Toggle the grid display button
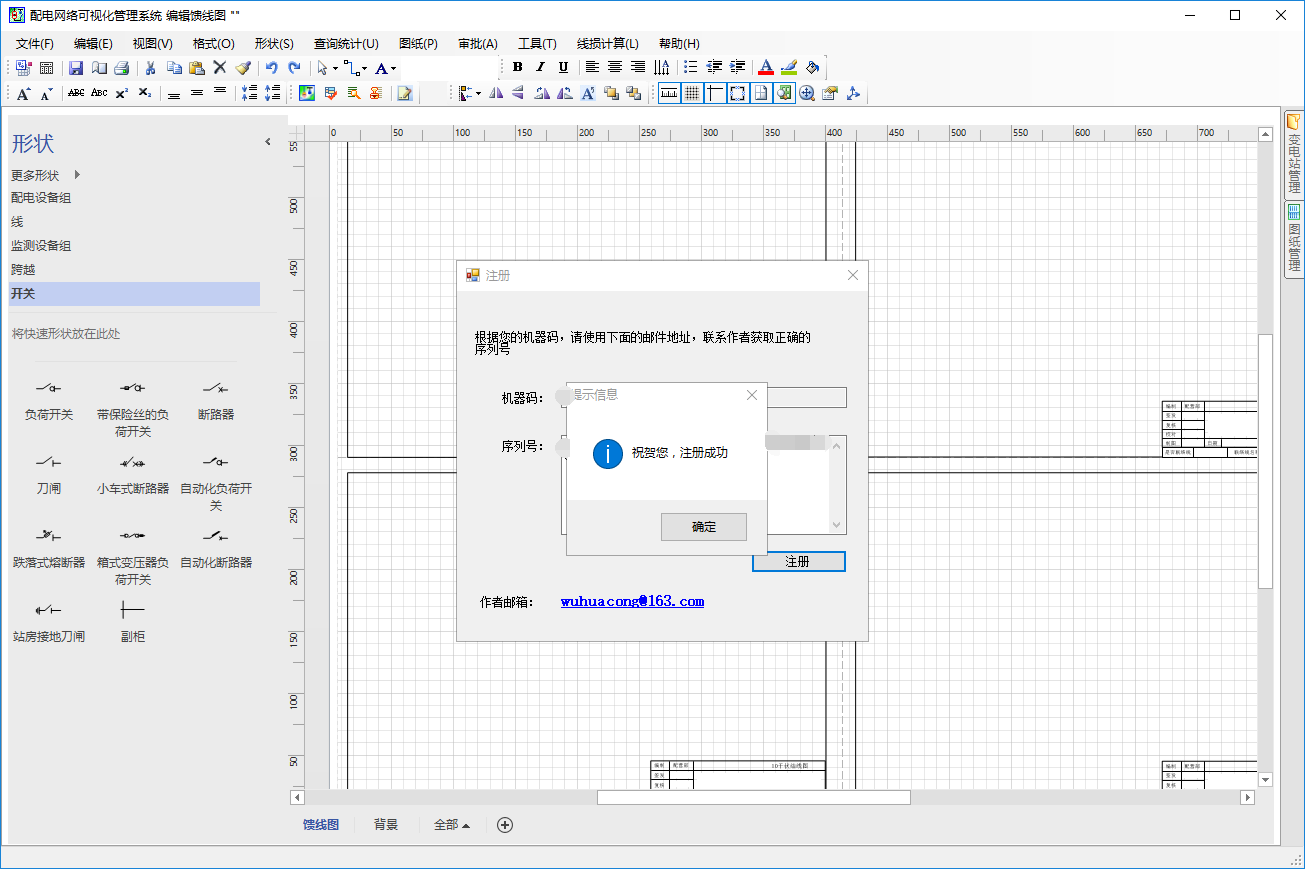The image size is (1305, 869). 691,93
